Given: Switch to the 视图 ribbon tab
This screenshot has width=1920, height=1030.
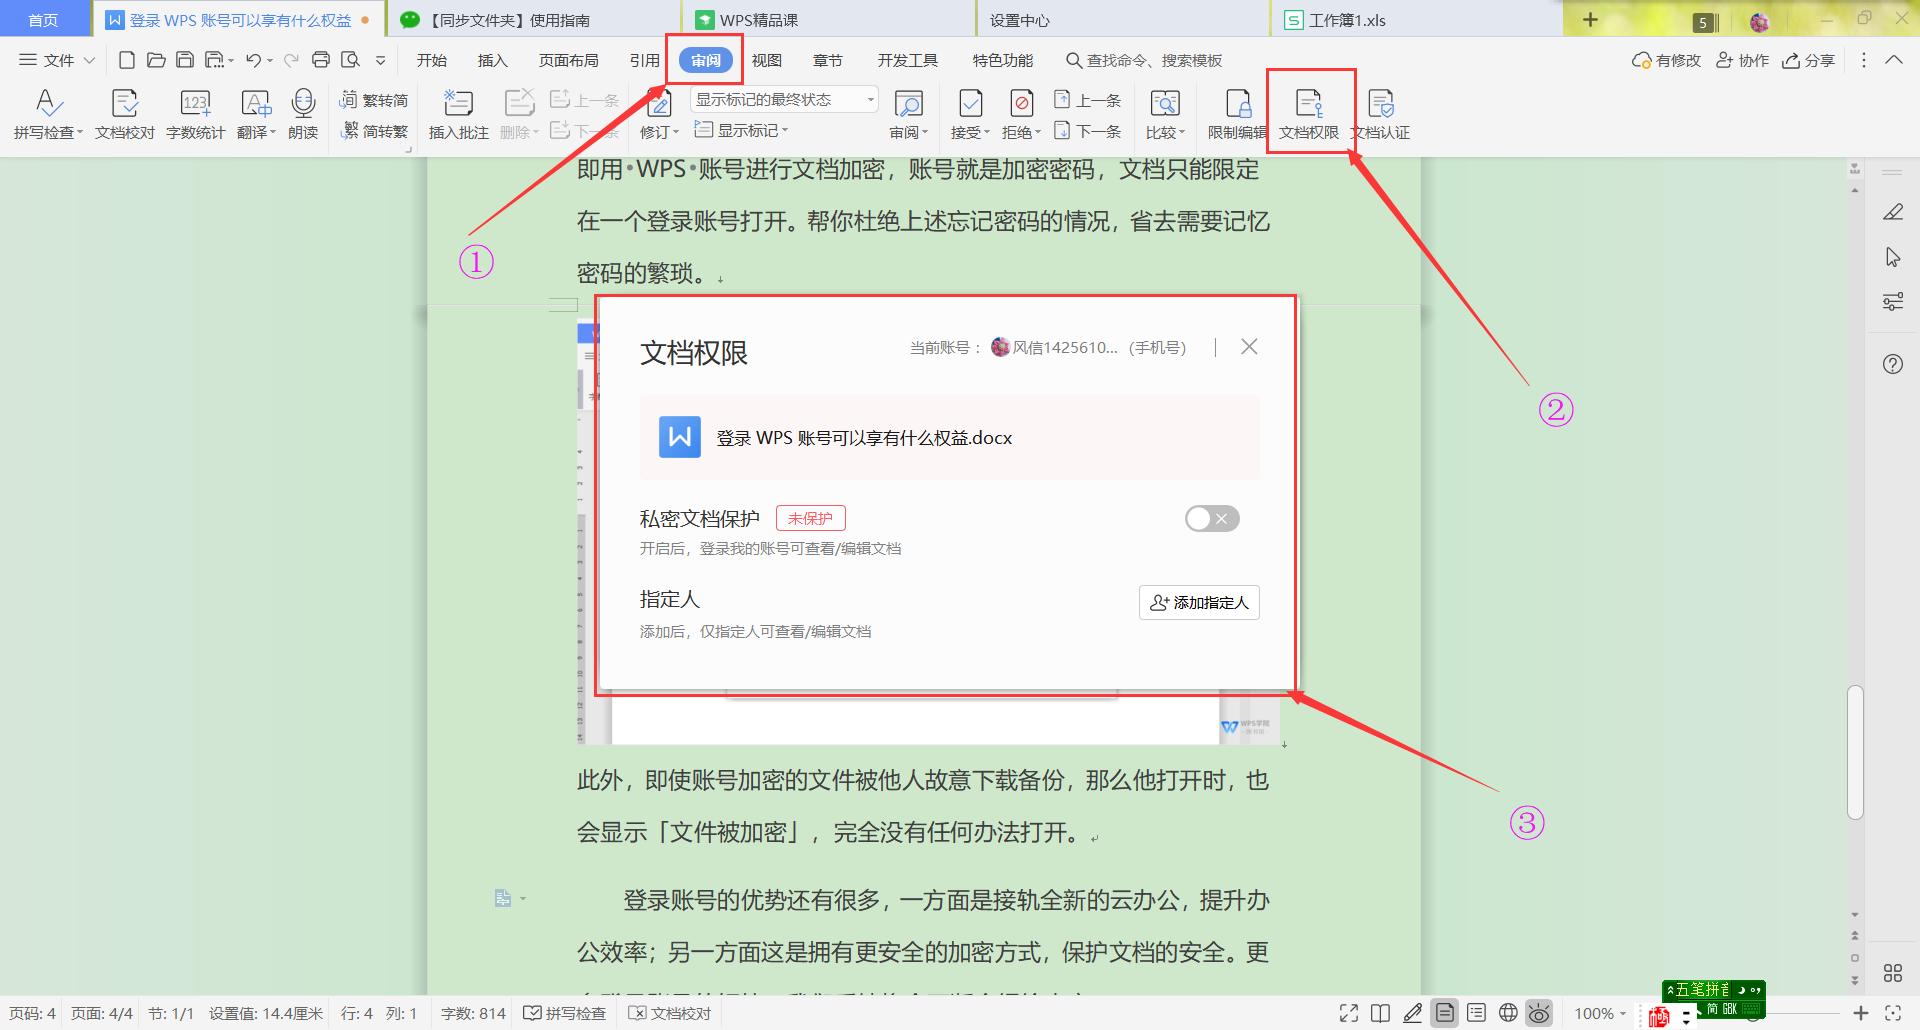Looking at the screenshot, I should [x=767, y=59].
